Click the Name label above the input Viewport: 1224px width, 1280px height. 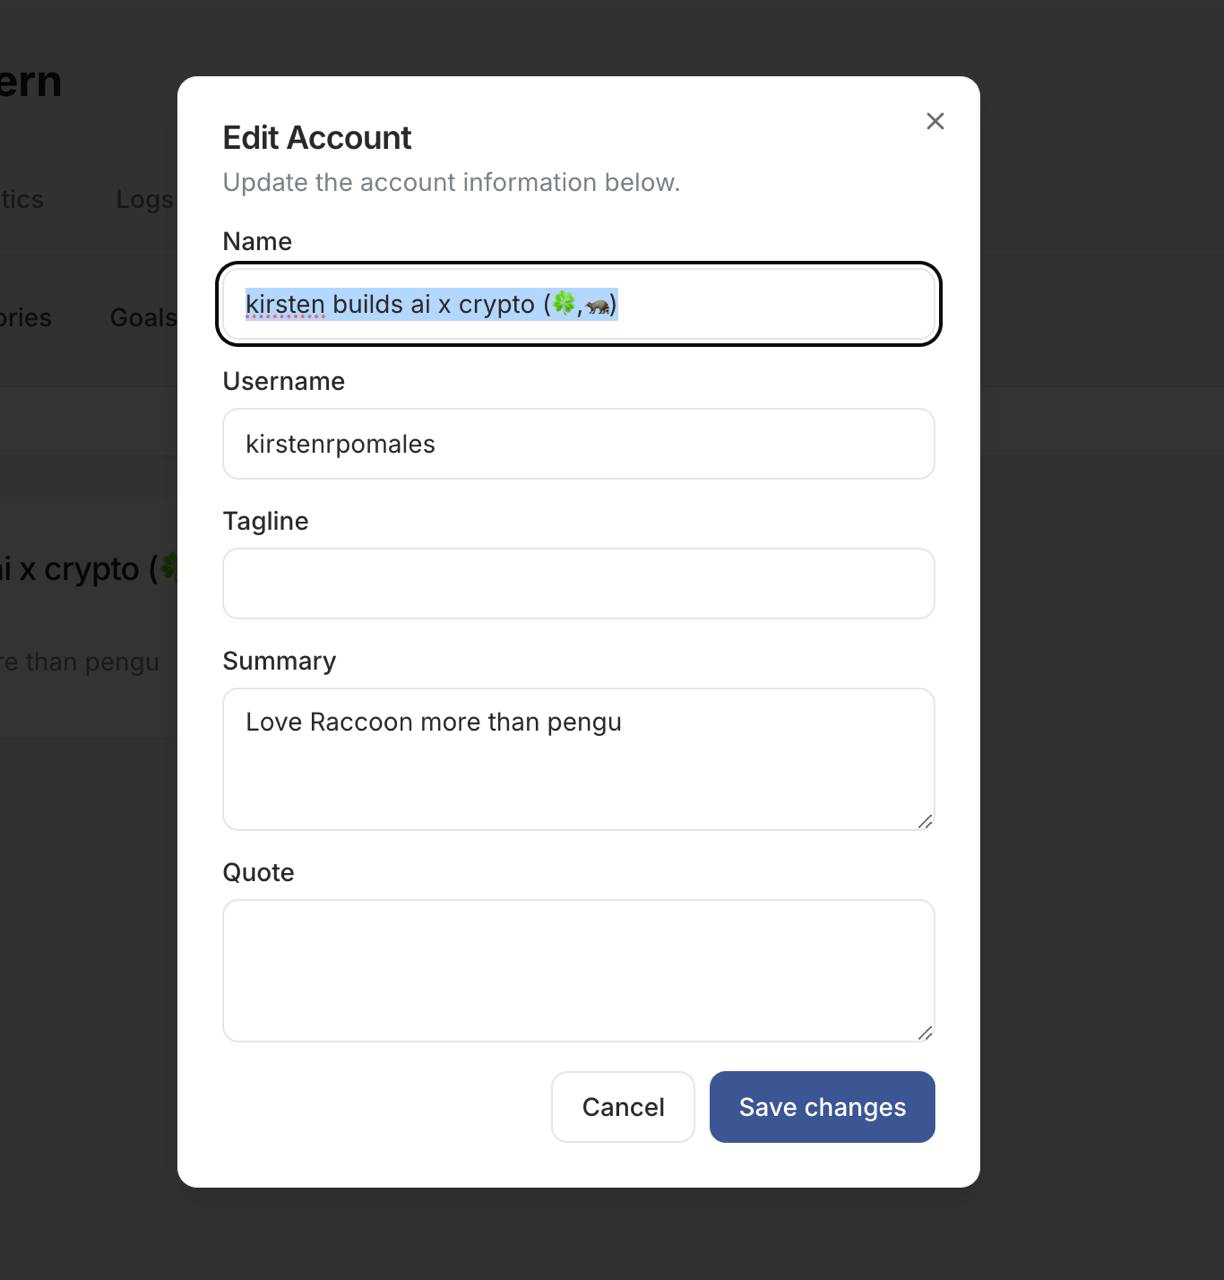coord(257,241)
